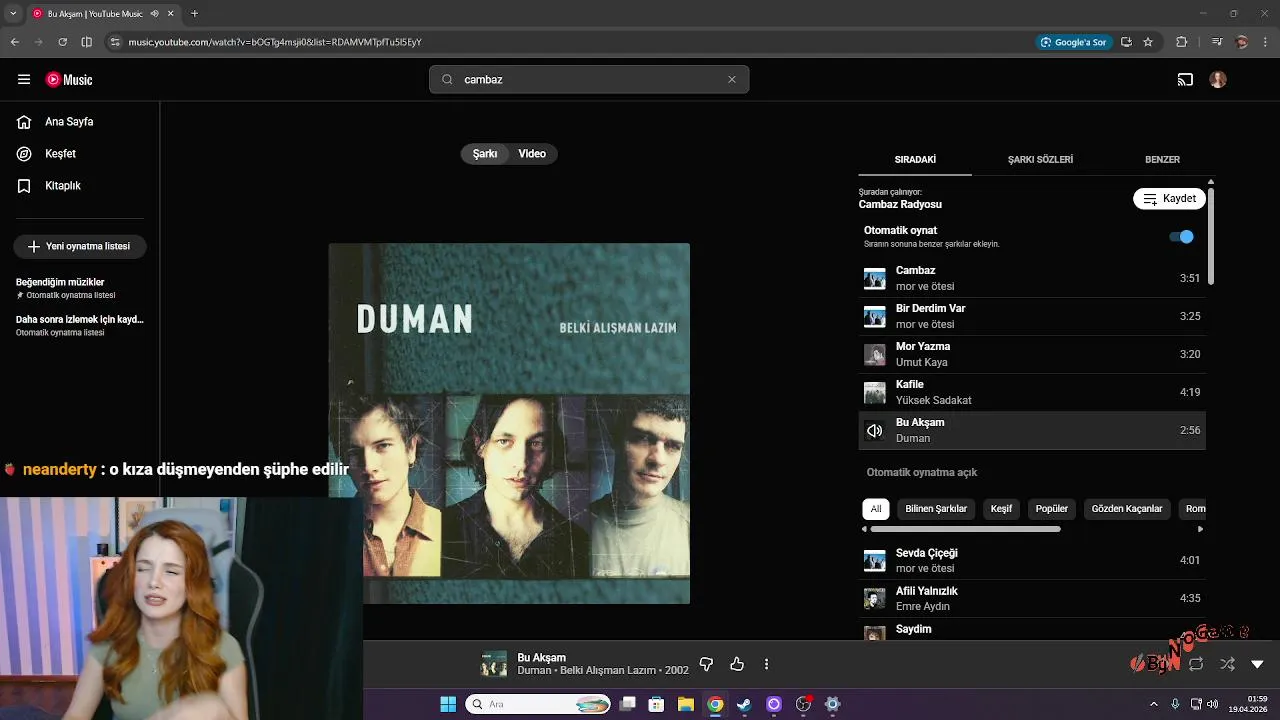The width and height of the screenshot is (1280, 720).
Task: Show hidden system tray icons
Action: point(1153,704)
